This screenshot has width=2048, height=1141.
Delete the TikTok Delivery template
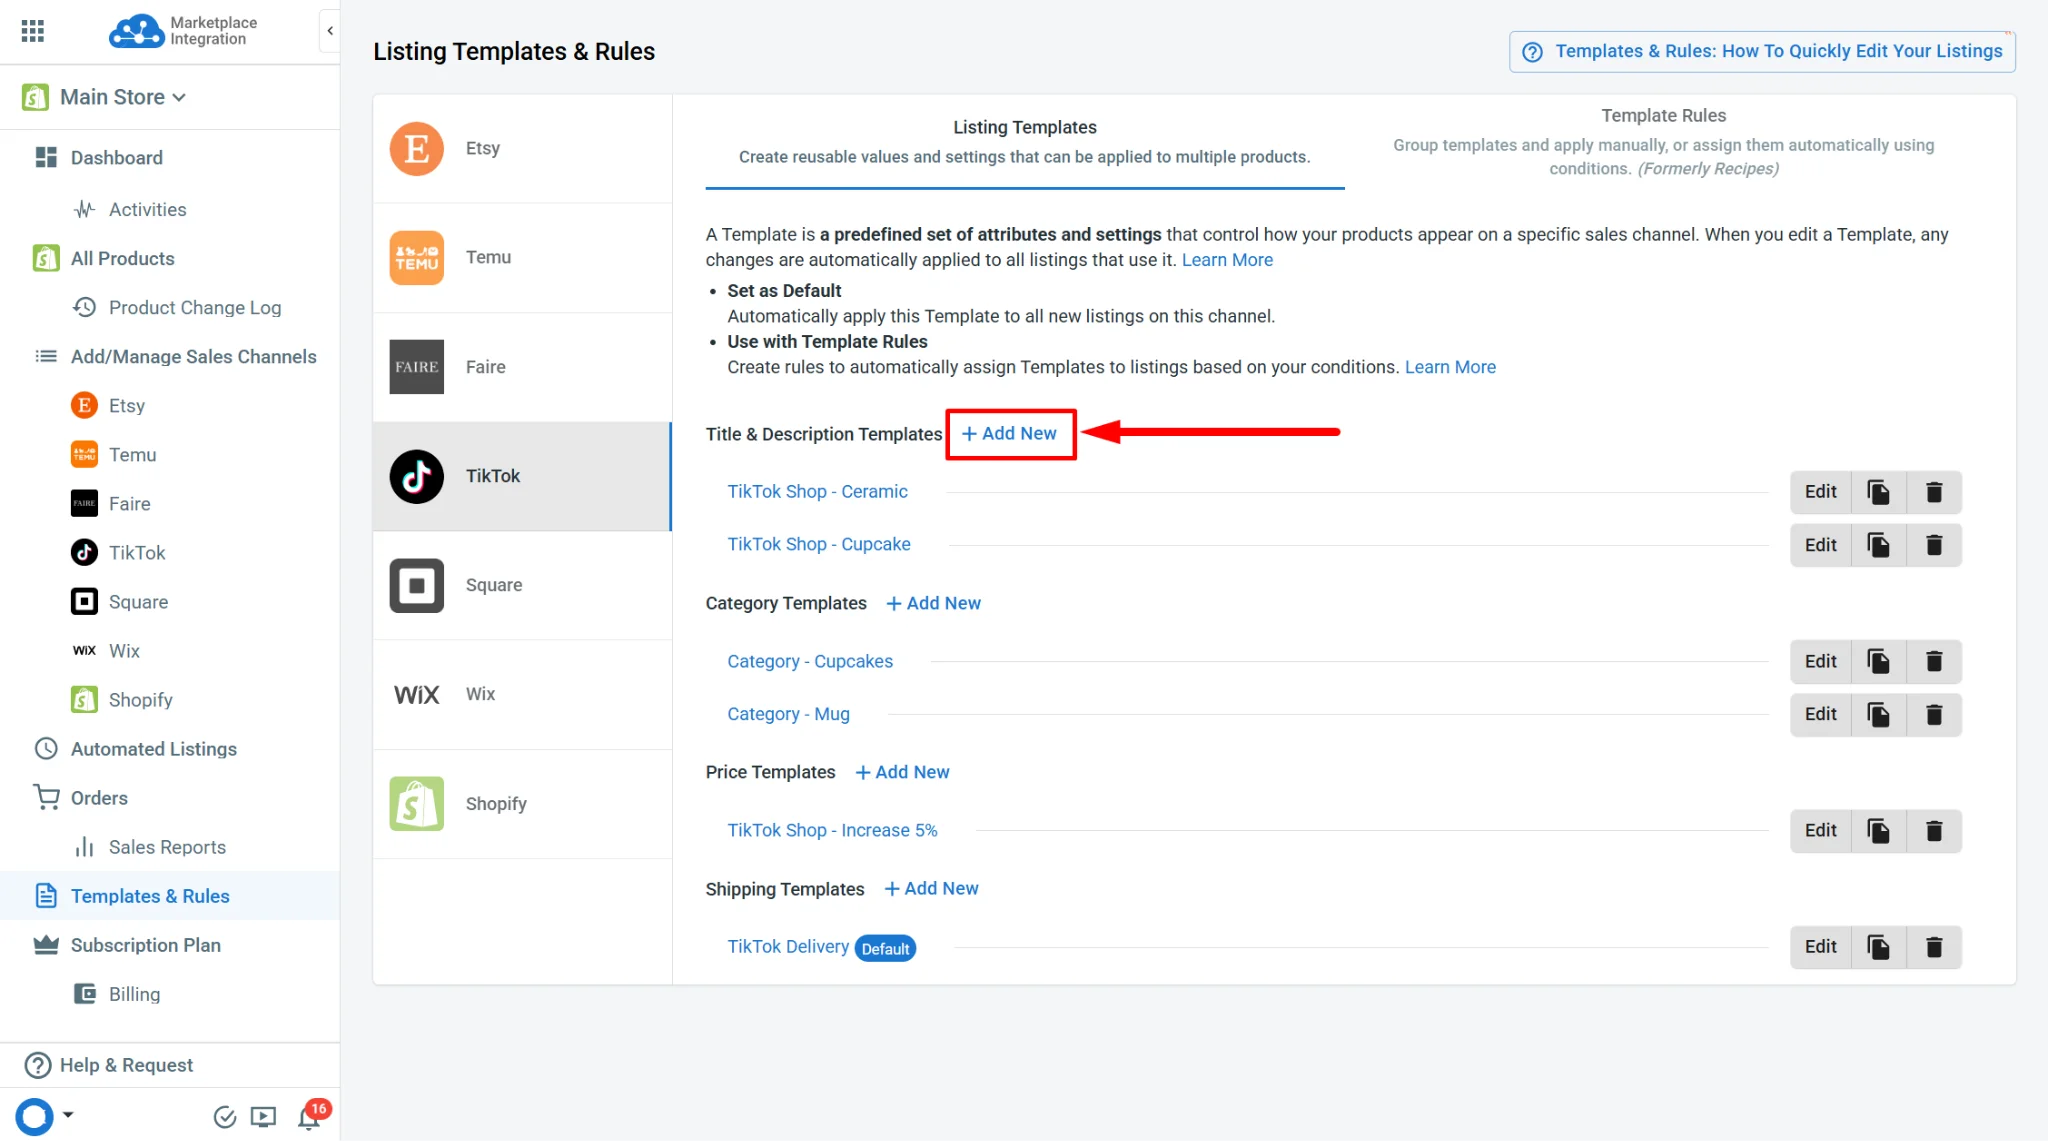point(1934,947)
